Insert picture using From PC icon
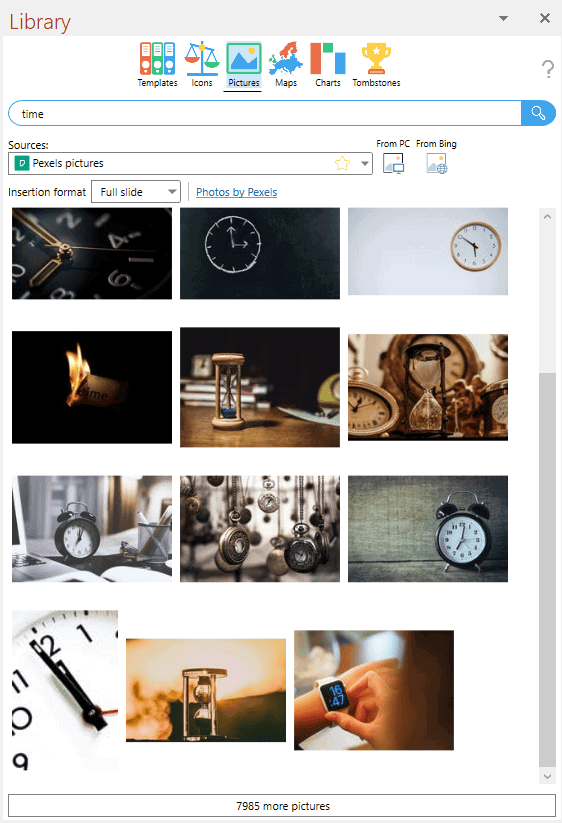 pyautogui.click(x=393, y=163)
